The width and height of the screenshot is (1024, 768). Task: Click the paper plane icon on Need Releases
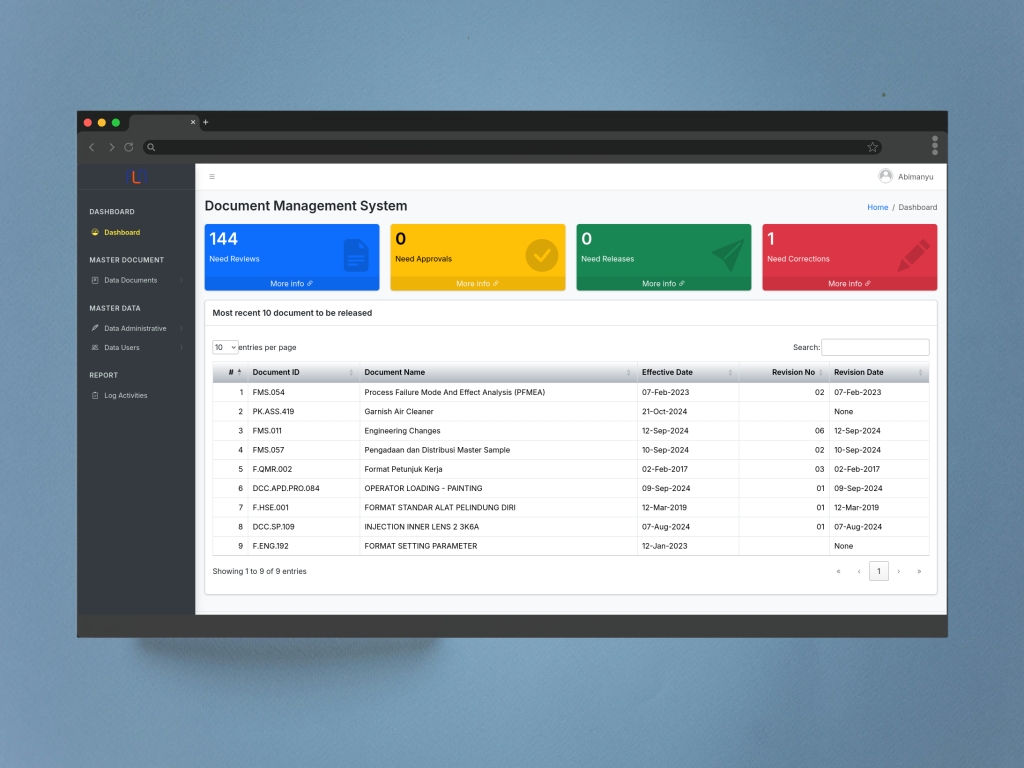tap(728, 255)
